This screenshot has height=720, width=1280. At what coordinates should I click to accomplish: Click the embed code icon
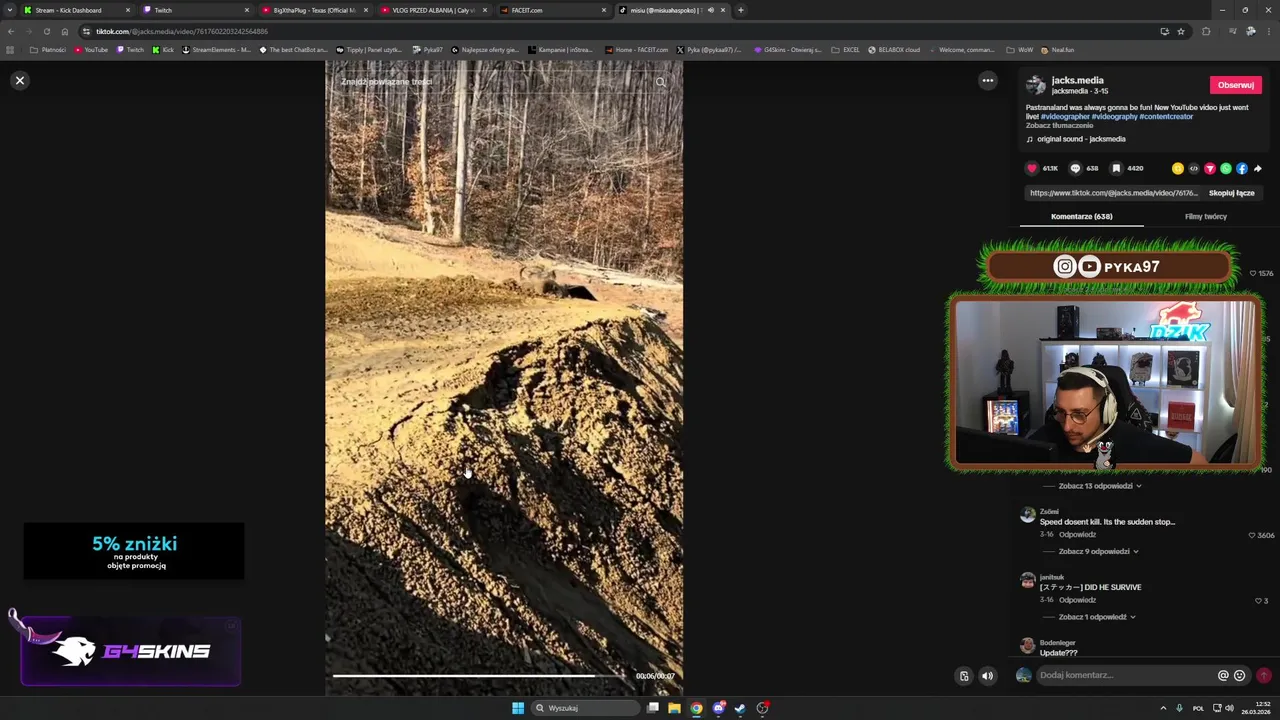tap(1193, 168)
